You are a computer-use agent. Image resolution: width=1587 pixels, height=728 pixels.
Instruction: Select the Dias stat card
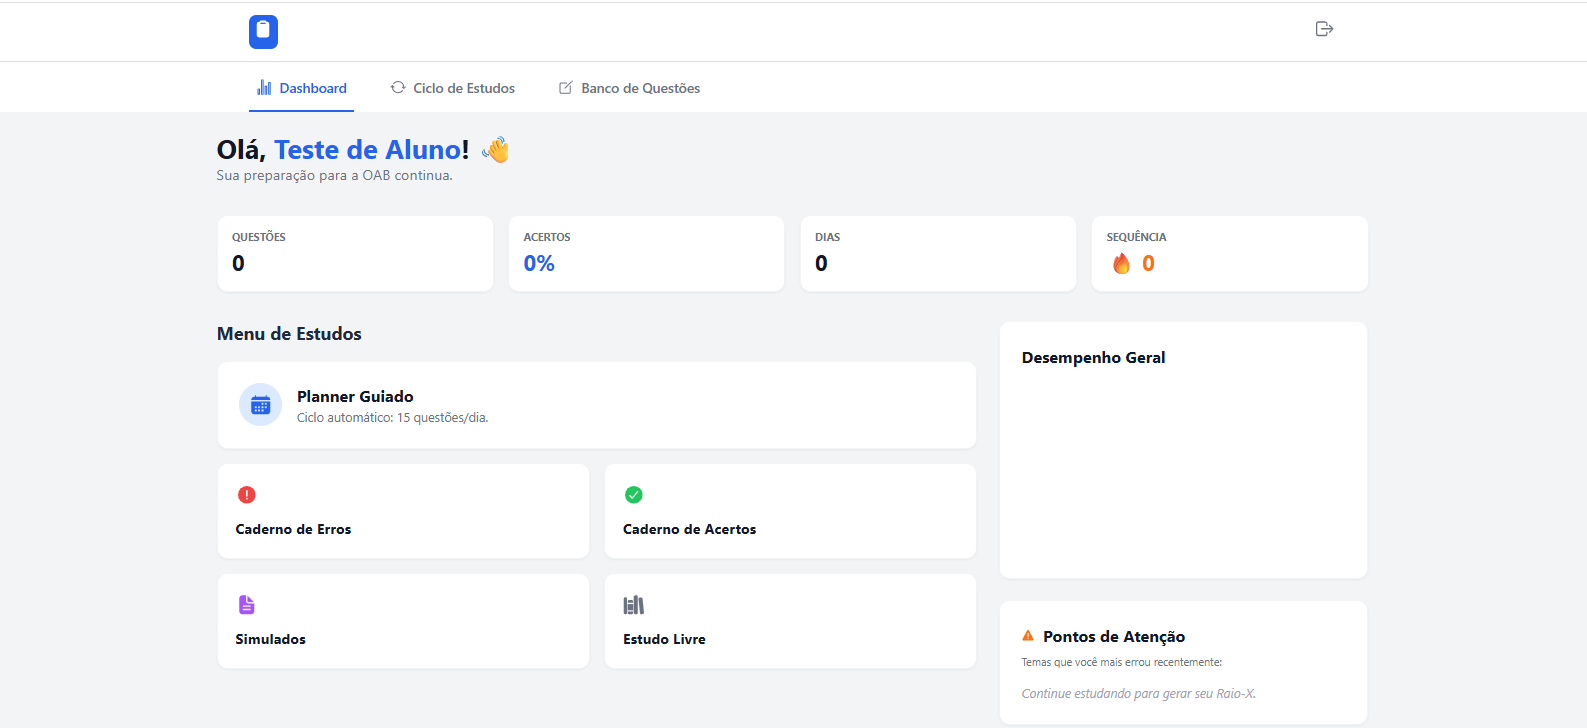click(938, 254)
